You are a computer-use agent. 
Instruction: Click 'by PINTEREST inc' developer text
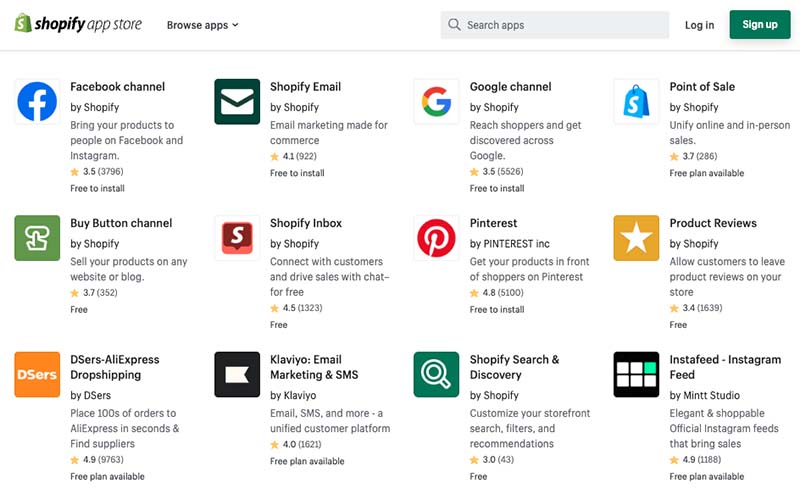pyautogui.click(x=510, y=243)
